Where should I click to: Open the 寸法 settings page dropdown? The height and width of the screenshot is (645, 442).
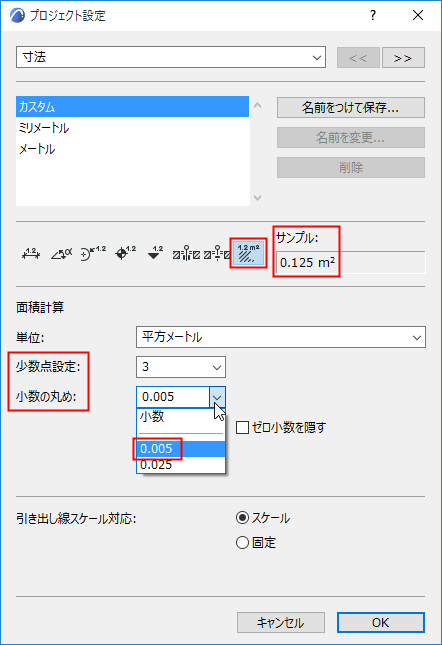click(171, 57)
